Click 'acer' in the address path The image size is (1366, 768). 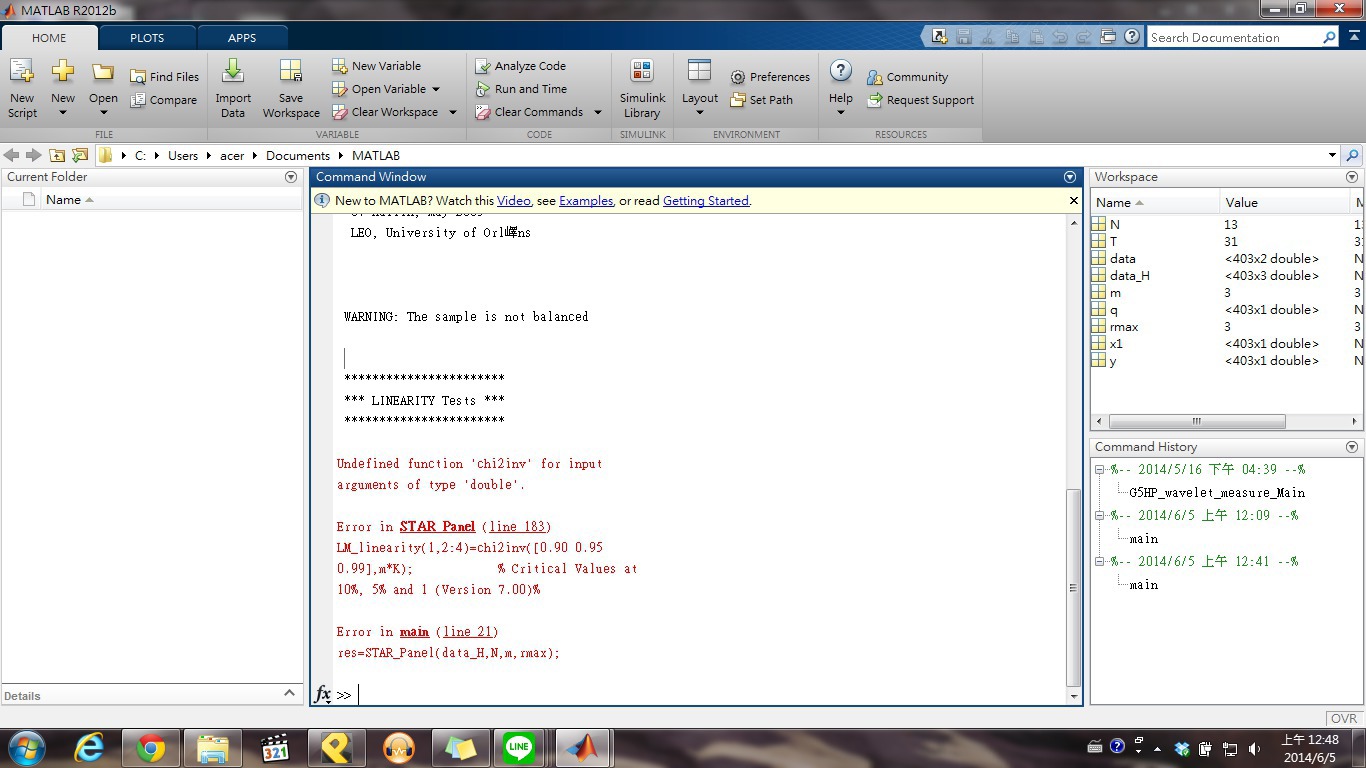click(232, 155)
